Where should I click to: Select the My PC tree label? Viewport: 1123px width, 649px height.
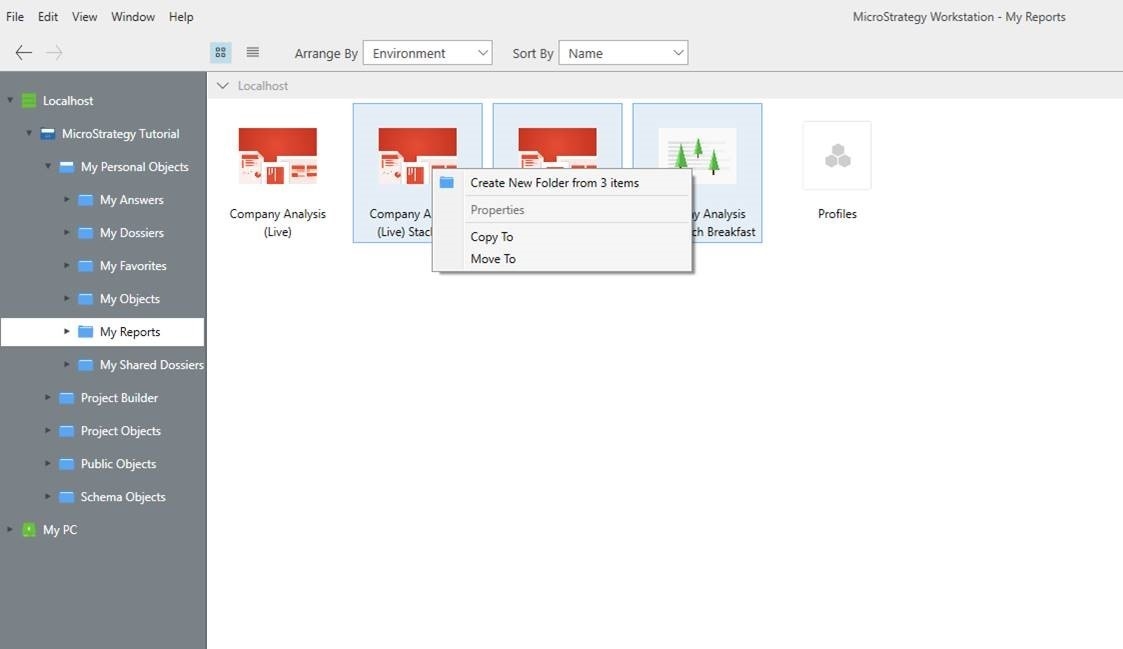[60, 530]
